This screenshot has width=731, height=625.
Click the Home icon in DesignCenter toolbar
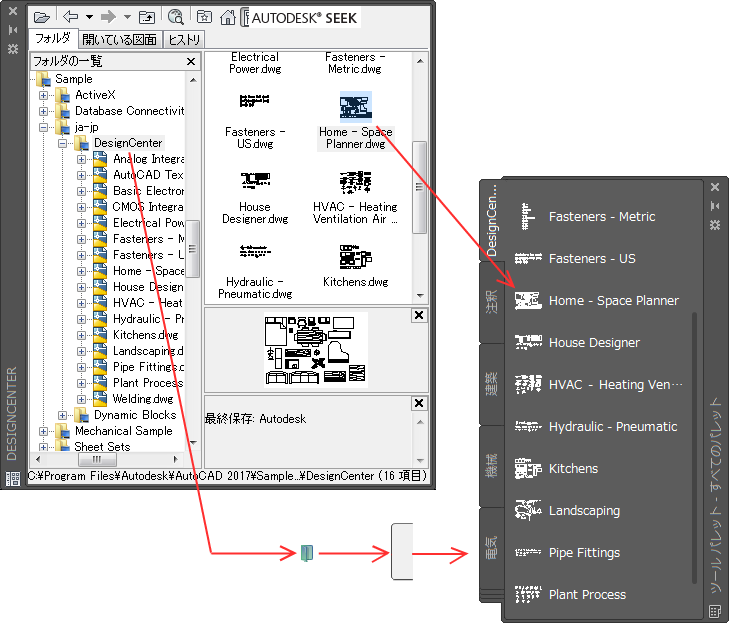point(228,18)
